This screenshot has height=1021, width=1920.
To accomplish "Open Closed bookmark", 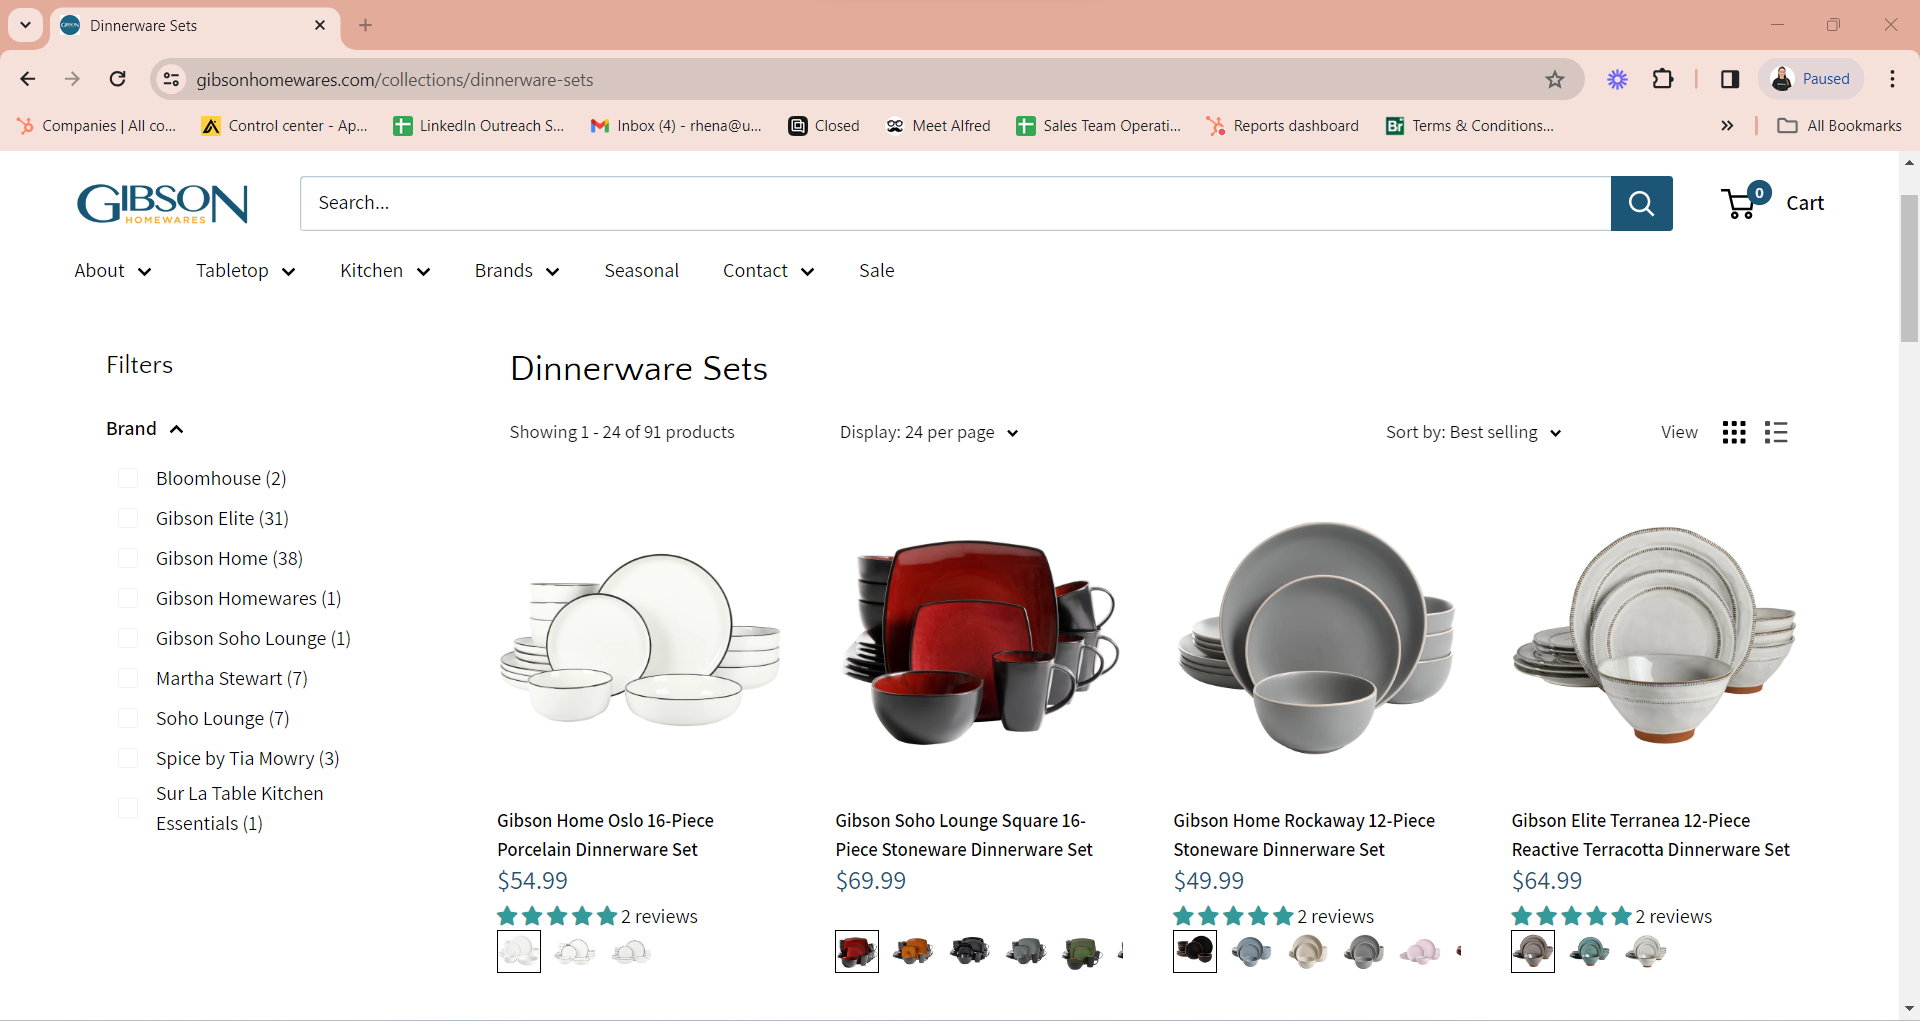I will 824,126.
